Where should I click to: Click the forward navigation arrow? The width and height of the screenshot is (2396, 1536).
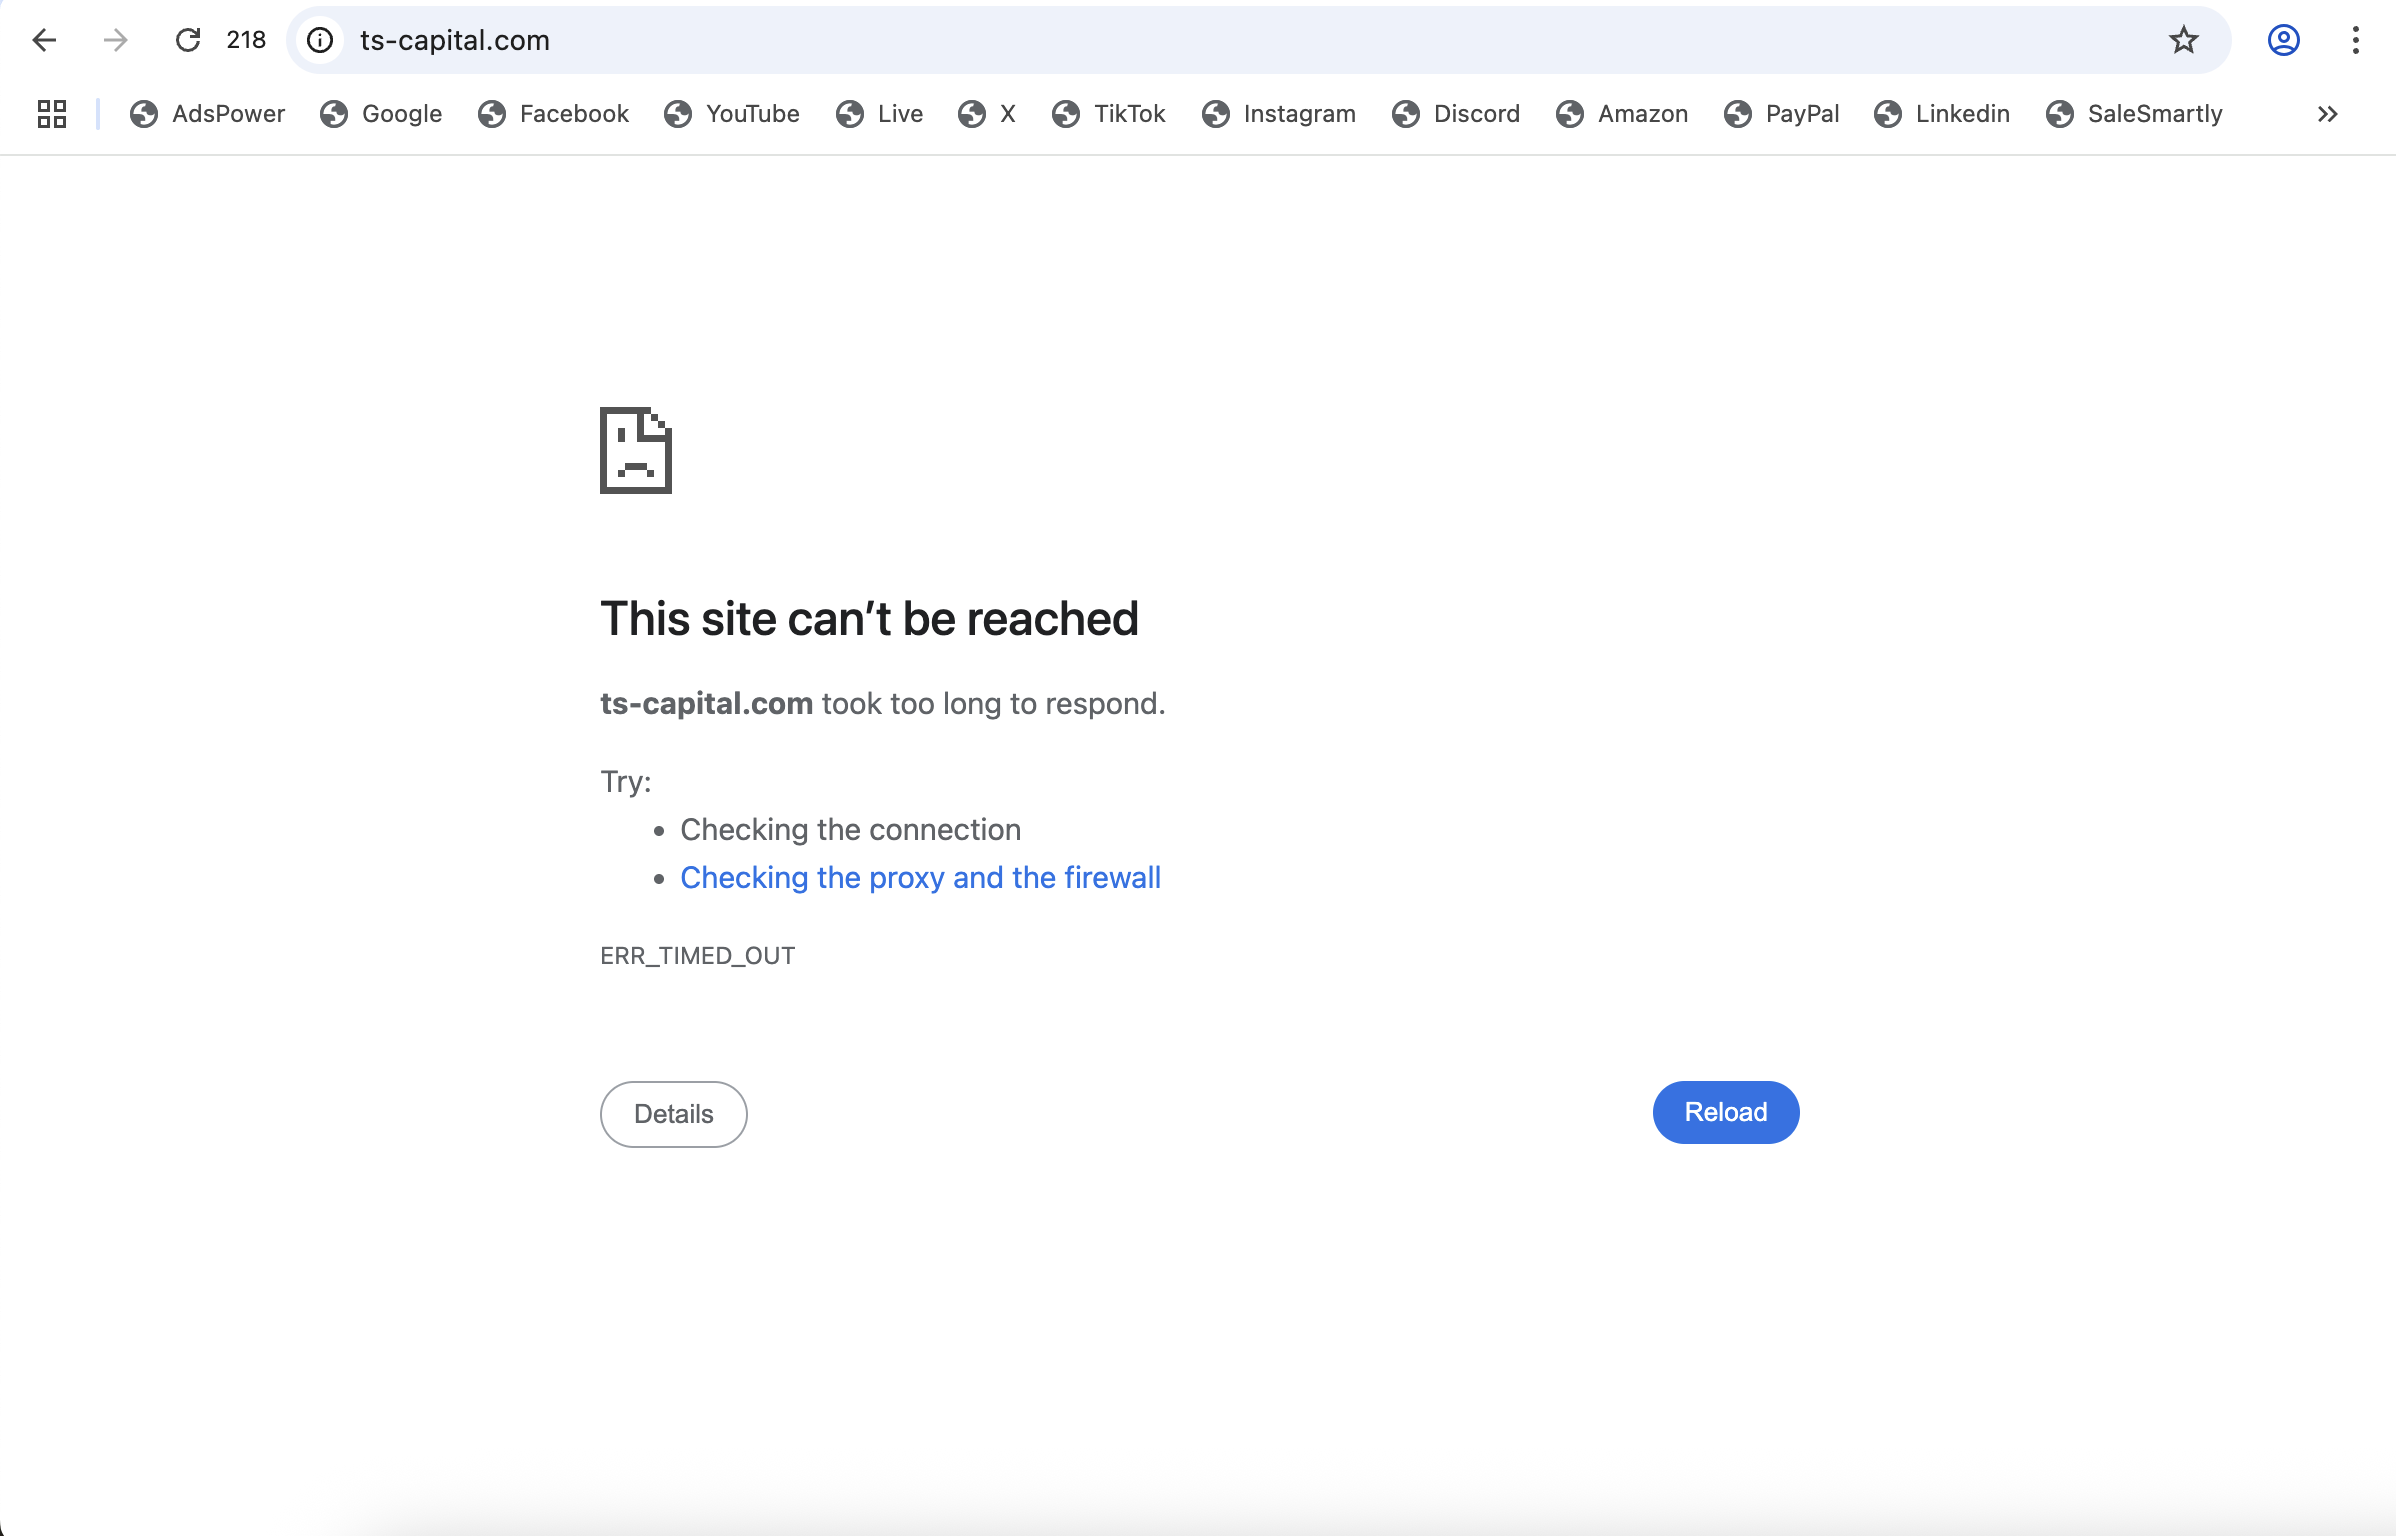tap(116, 40)
